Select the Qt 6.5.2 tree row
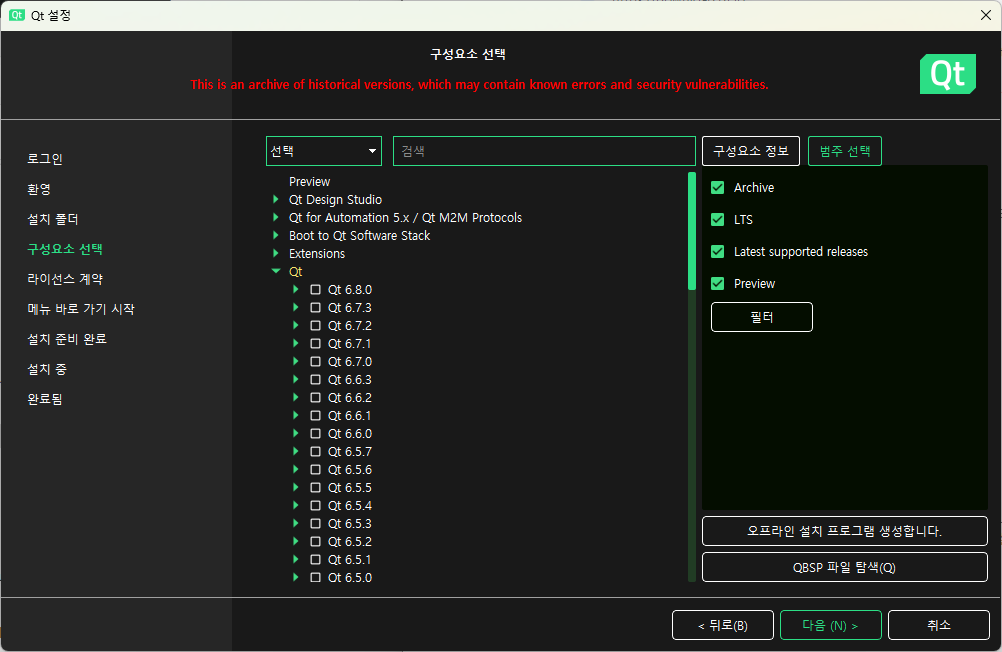 pos(350,541)
